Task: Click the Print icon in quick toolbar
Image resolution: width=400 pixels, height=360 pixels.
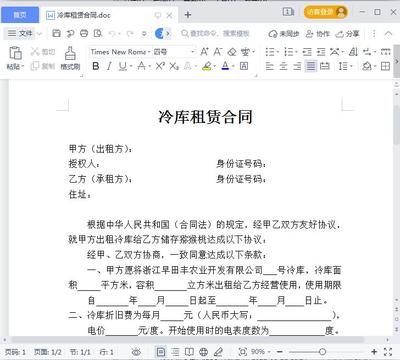Action: (84, 33)
